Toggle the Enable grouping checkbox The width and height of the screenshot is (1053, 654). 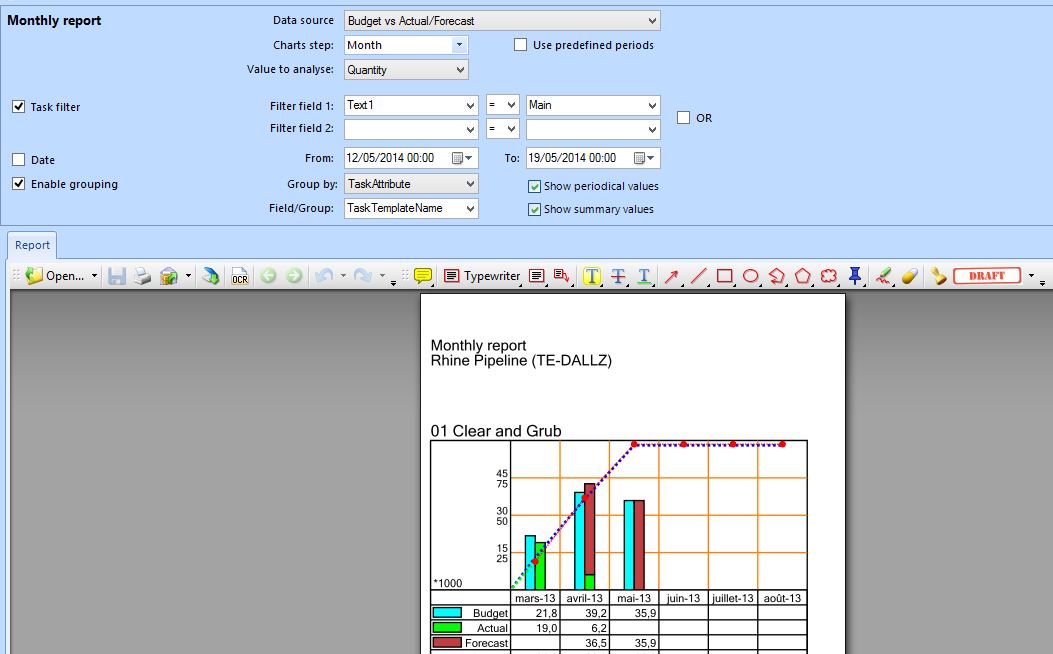tap(19, 184)
